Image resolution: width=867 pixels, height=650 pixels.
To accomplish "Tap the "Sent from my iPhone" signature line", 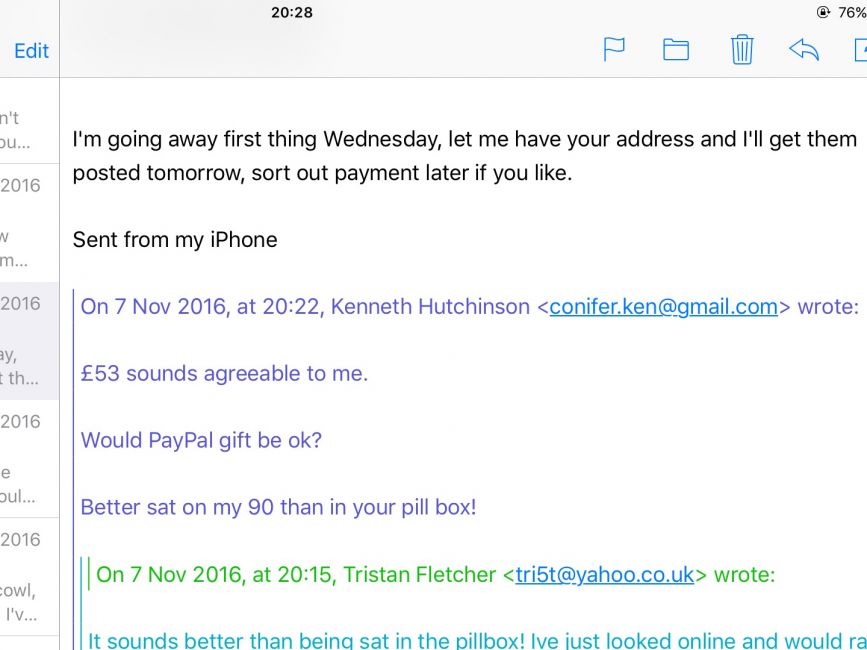I will pyautogui.click(x=175, y=240).
